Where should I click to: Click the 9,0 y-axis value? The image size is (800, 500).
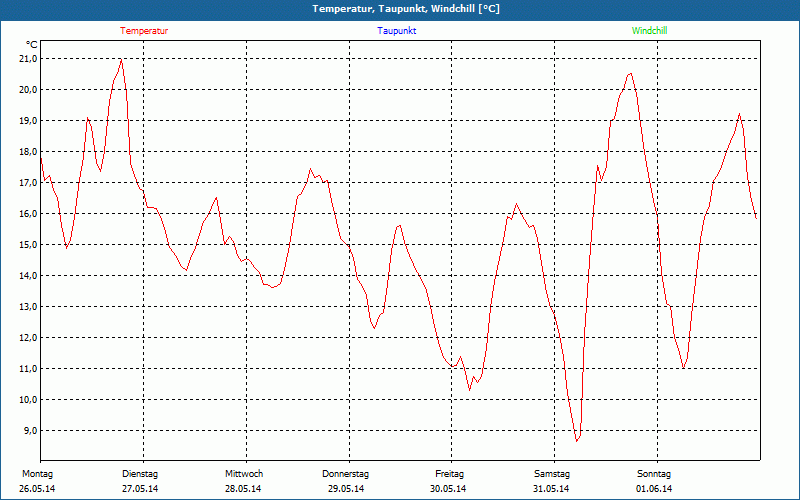point(30,431)
